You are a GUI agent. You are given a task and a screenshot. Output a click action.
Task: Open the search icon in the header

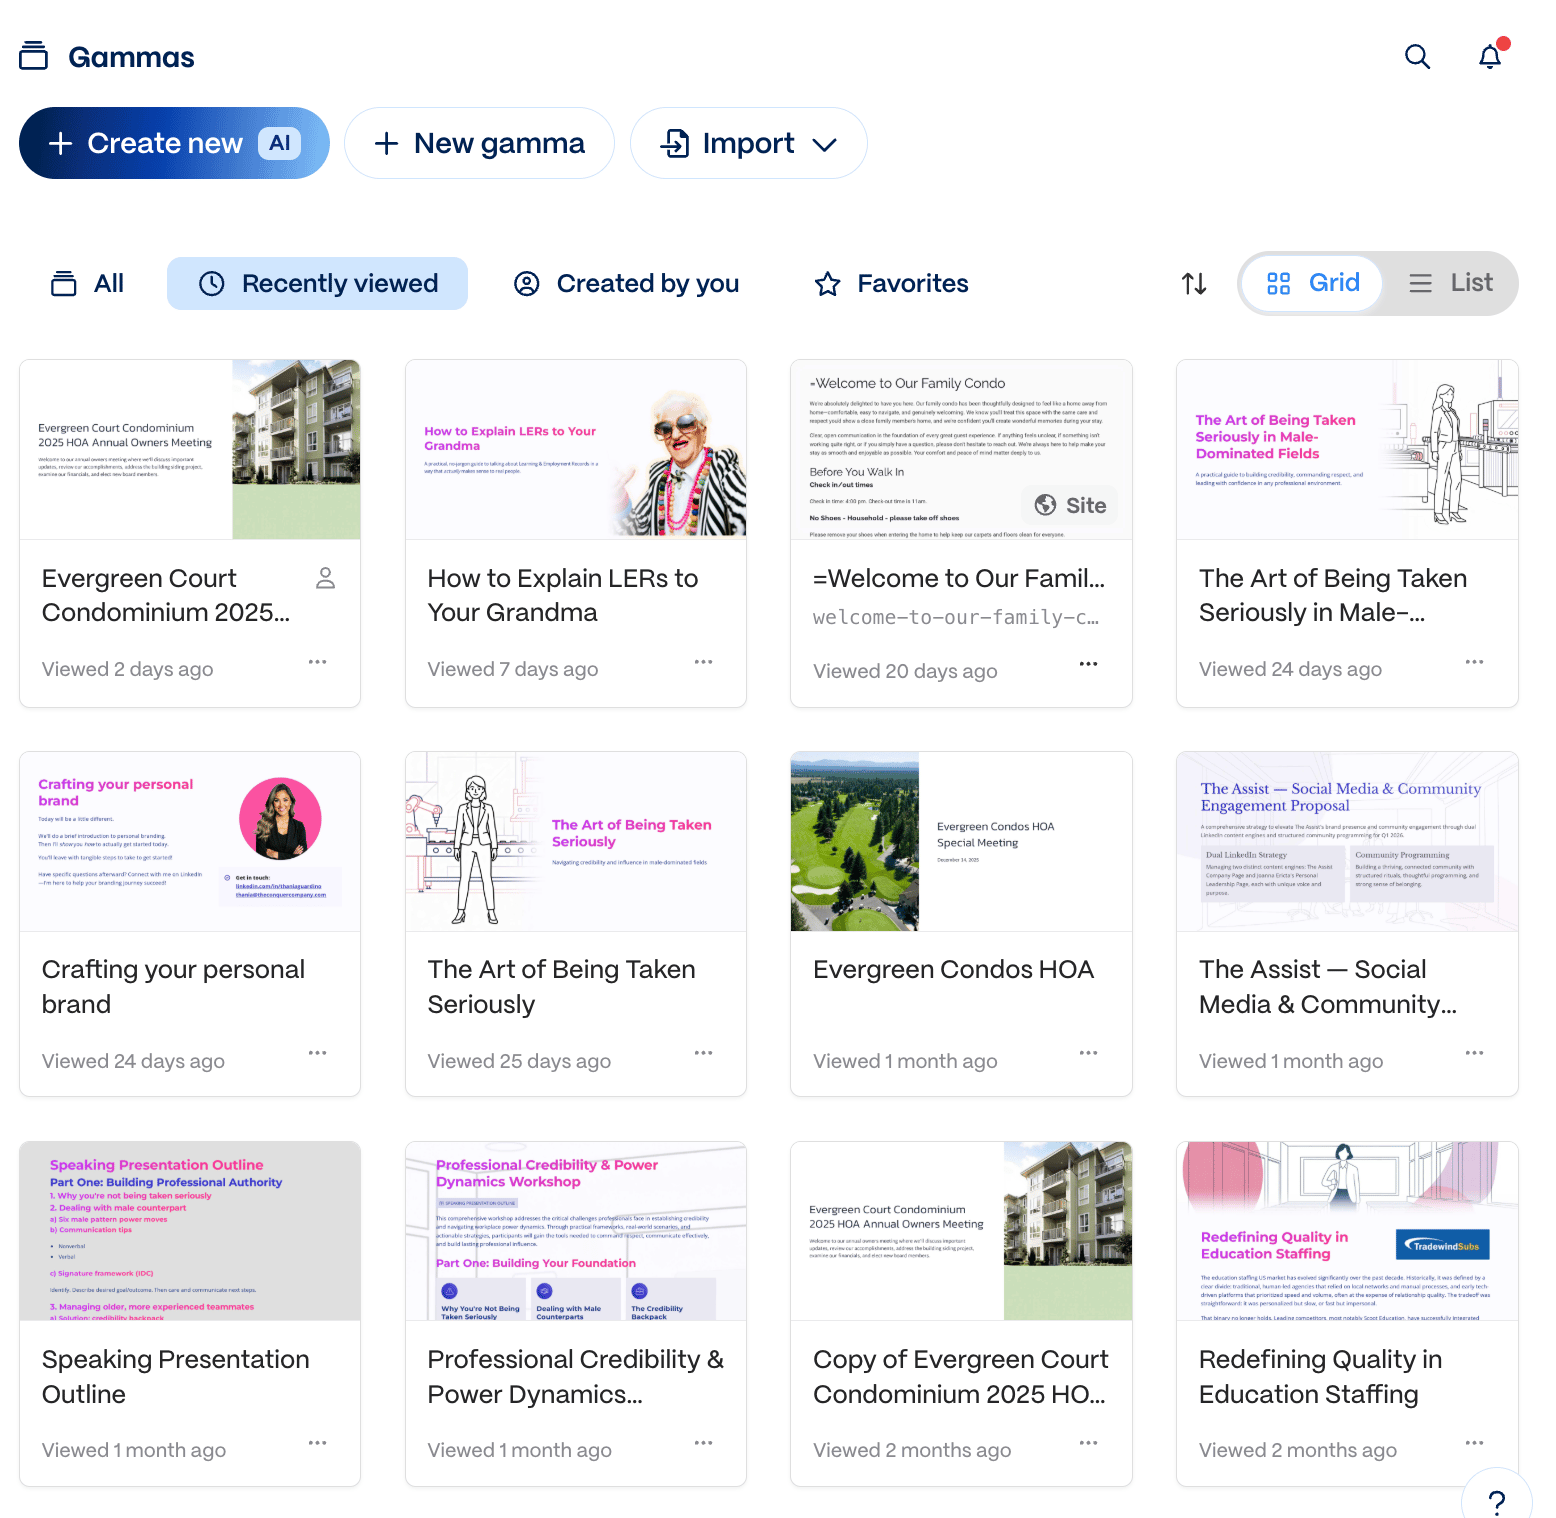pyautogui.click(x=1417, y=57)
